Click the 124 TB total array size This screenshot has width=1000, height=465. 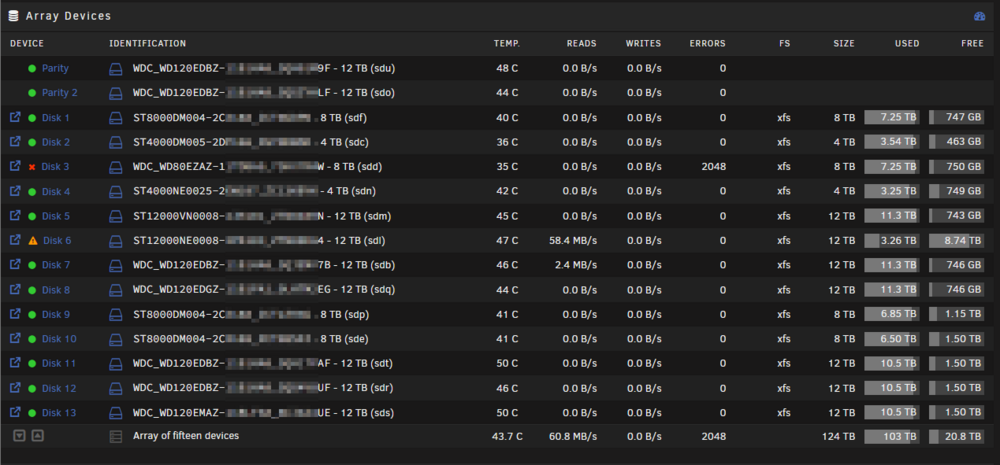click(841, 437)
